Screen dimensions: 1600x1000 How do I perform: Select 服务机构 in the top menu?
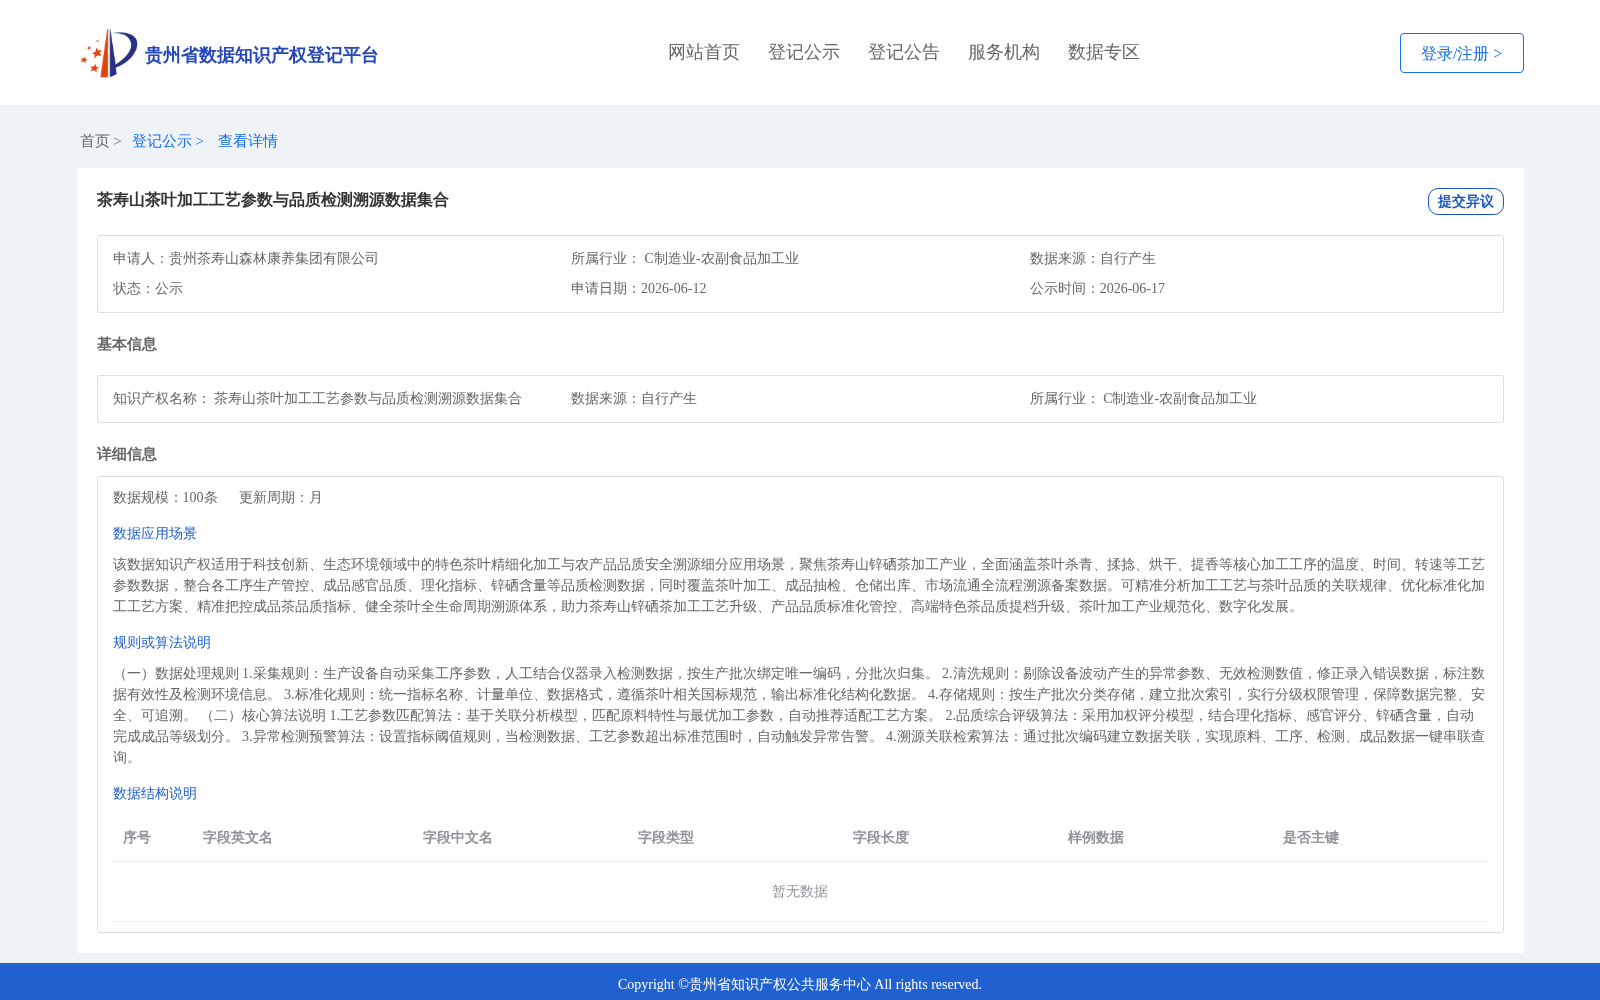(x=1004, y=52)
